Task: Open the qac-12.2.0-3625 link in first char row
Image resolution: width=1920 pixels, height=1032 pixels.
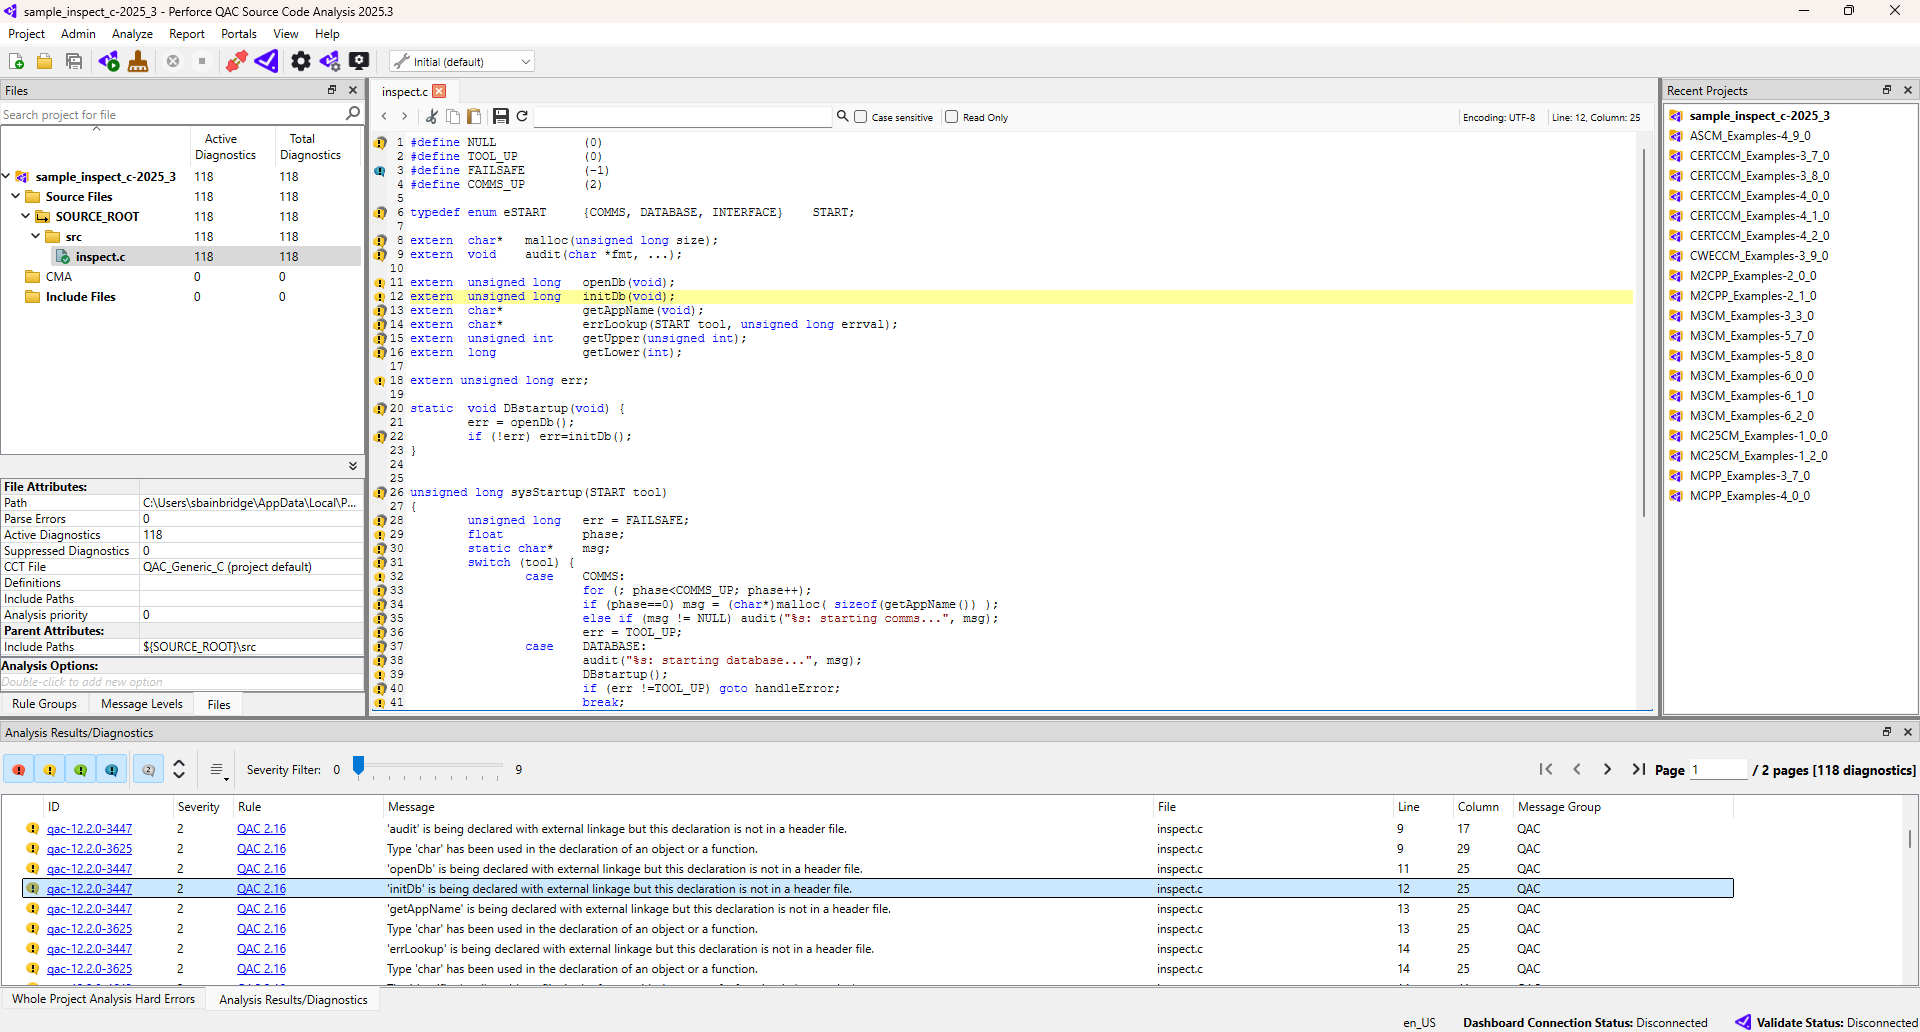Action: pos(89,849)
